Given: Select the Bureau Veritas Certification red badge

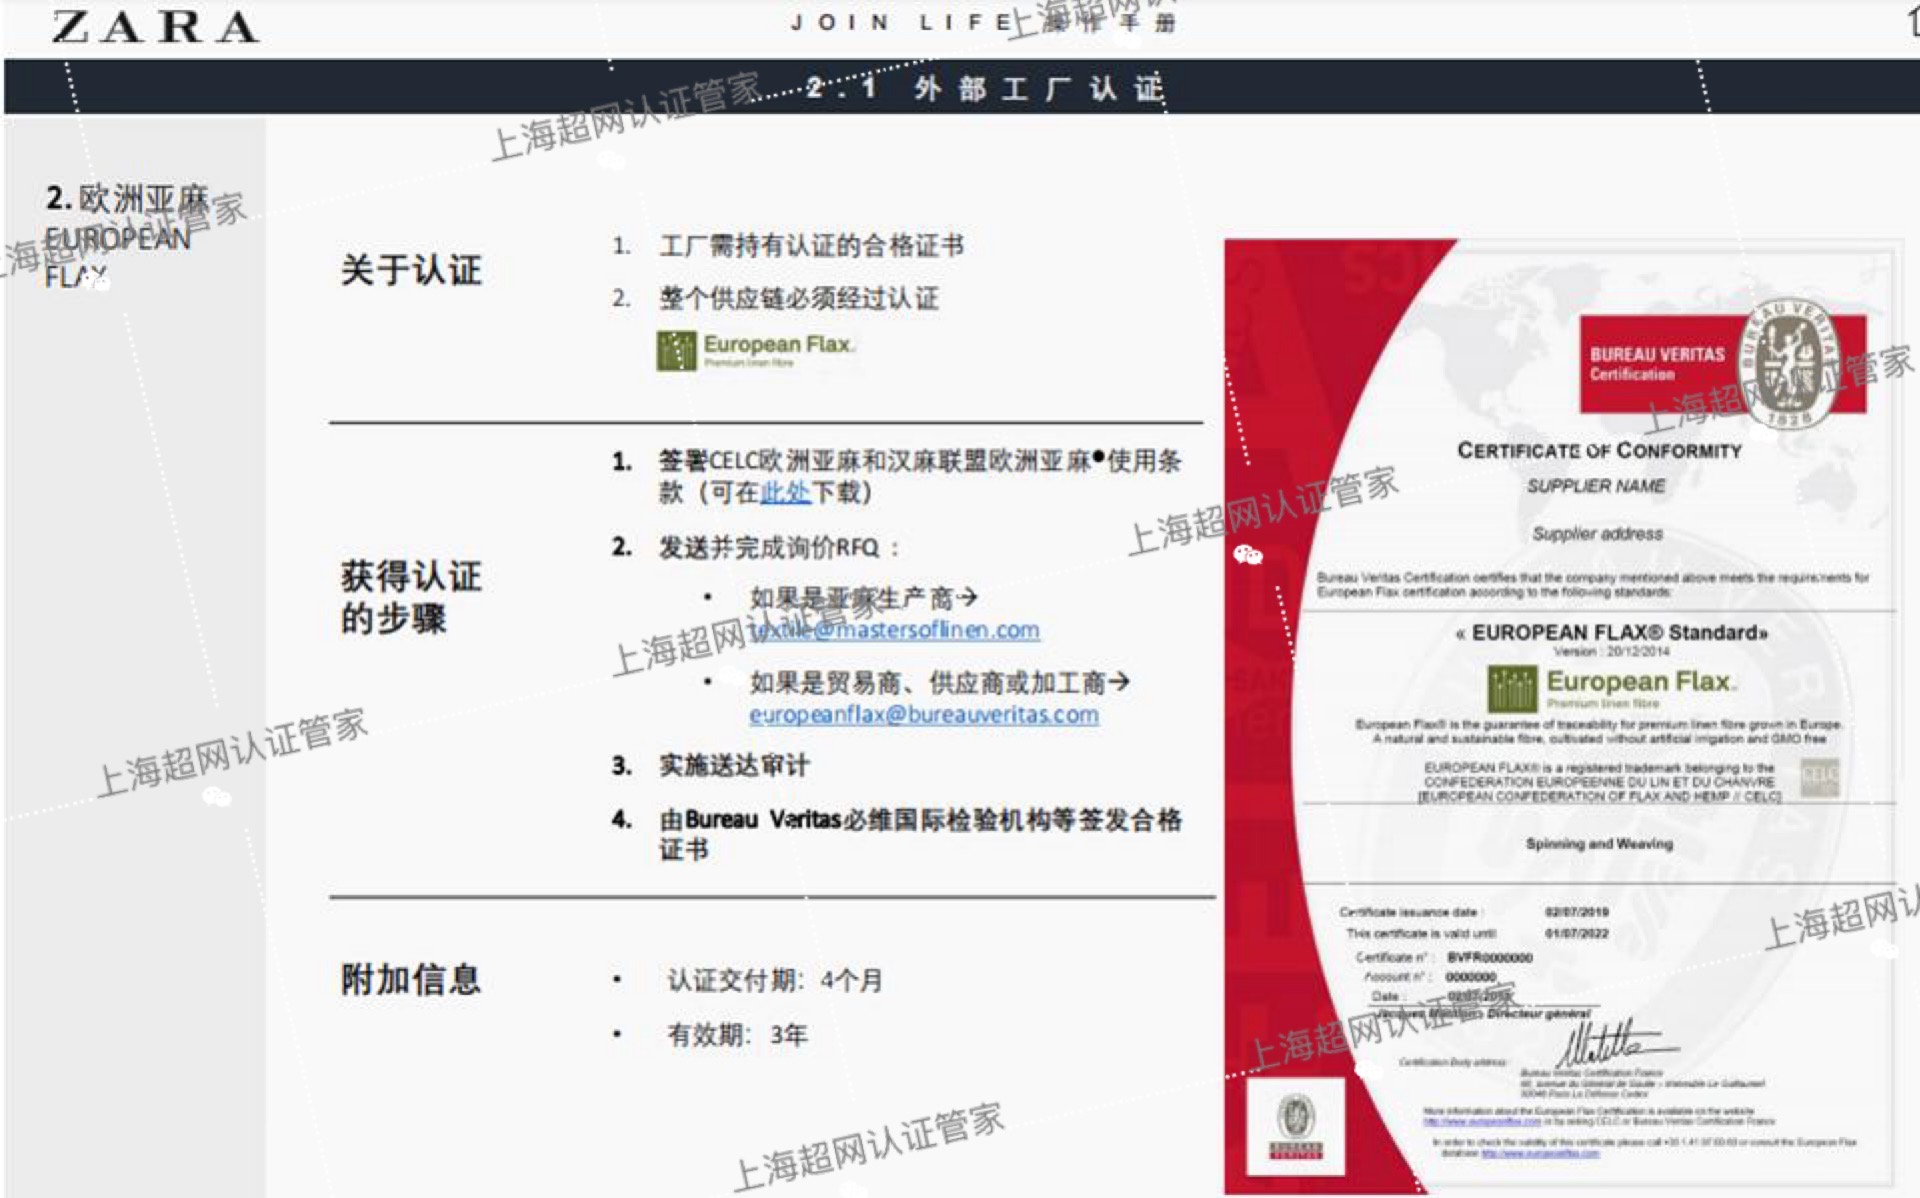Looking at the screenshot, I should pos(1722,364).
